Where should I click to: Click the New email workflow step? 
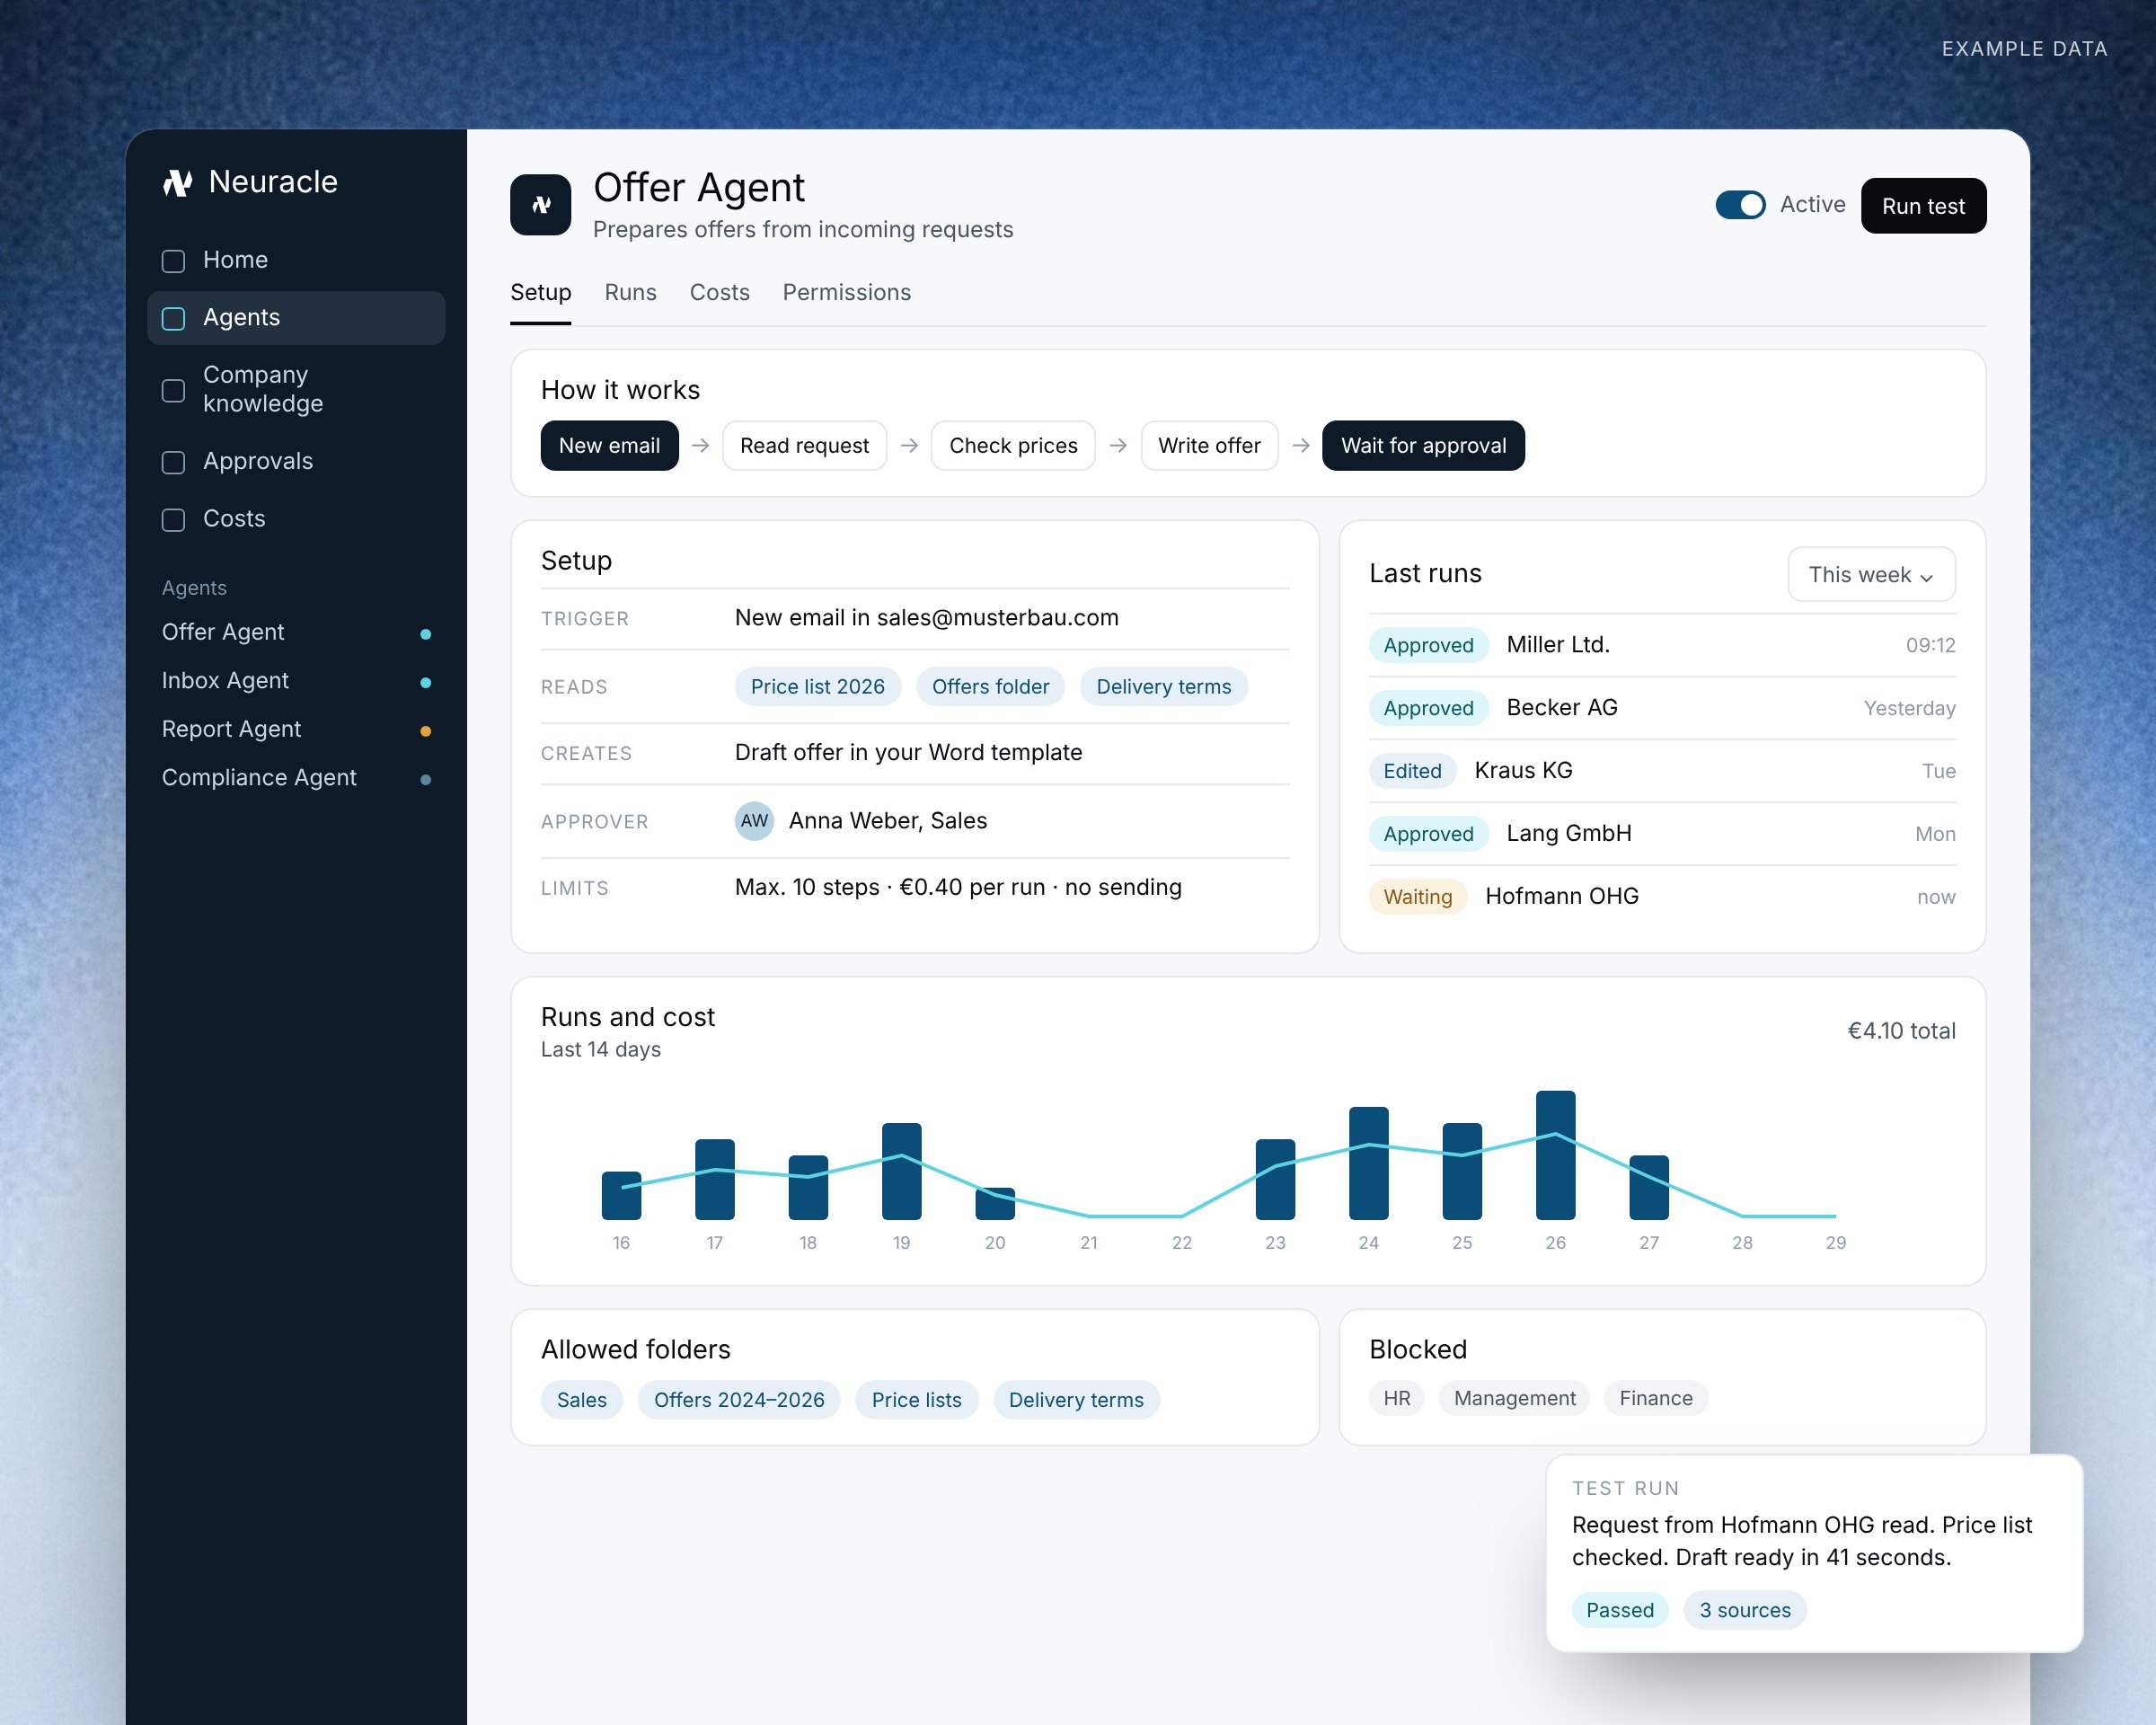[x=609, y=446]
